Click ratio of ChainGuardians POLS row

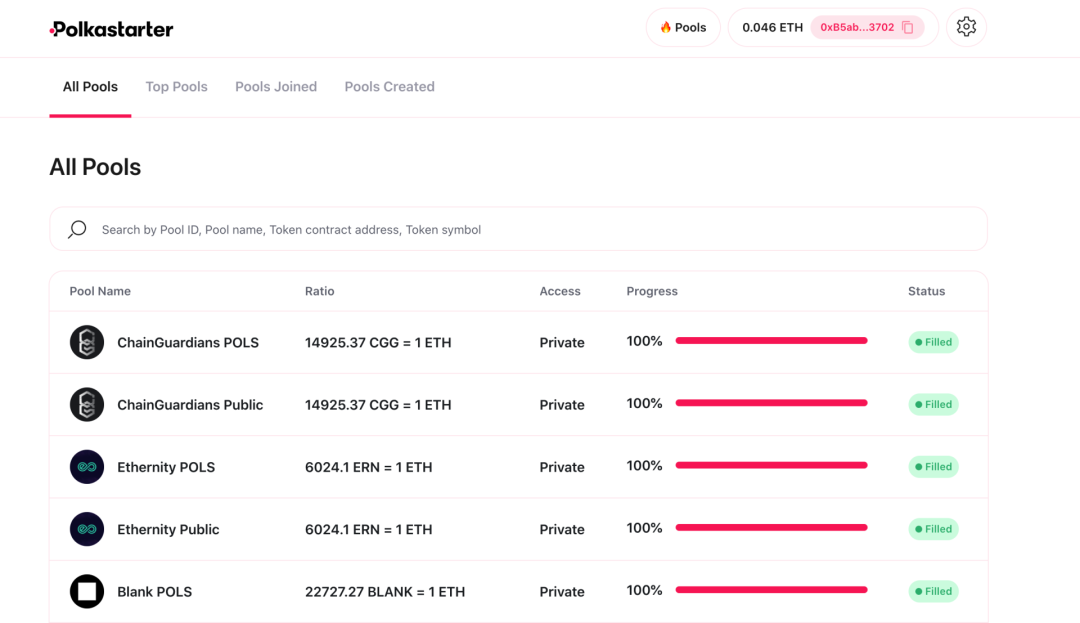point(378,343)
